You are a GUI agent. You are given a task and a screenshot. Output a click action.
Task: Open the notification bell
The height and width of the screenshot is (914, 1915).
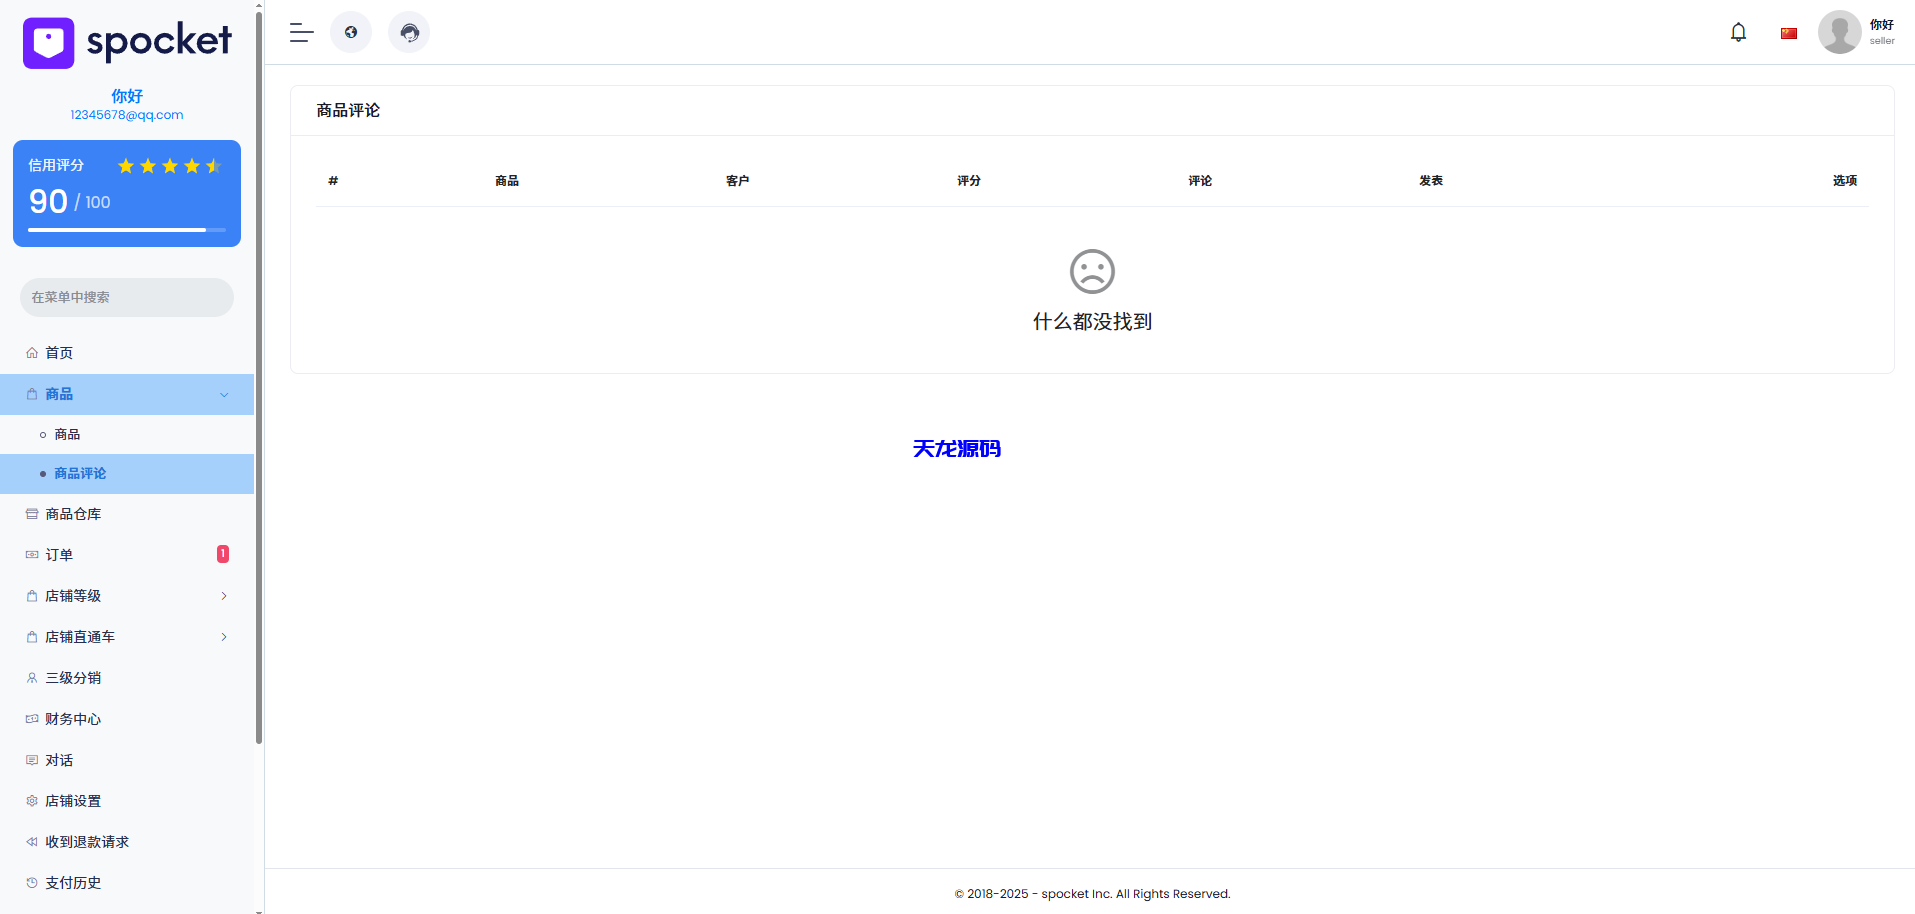pyautogui.click(x=1738, y=32)
